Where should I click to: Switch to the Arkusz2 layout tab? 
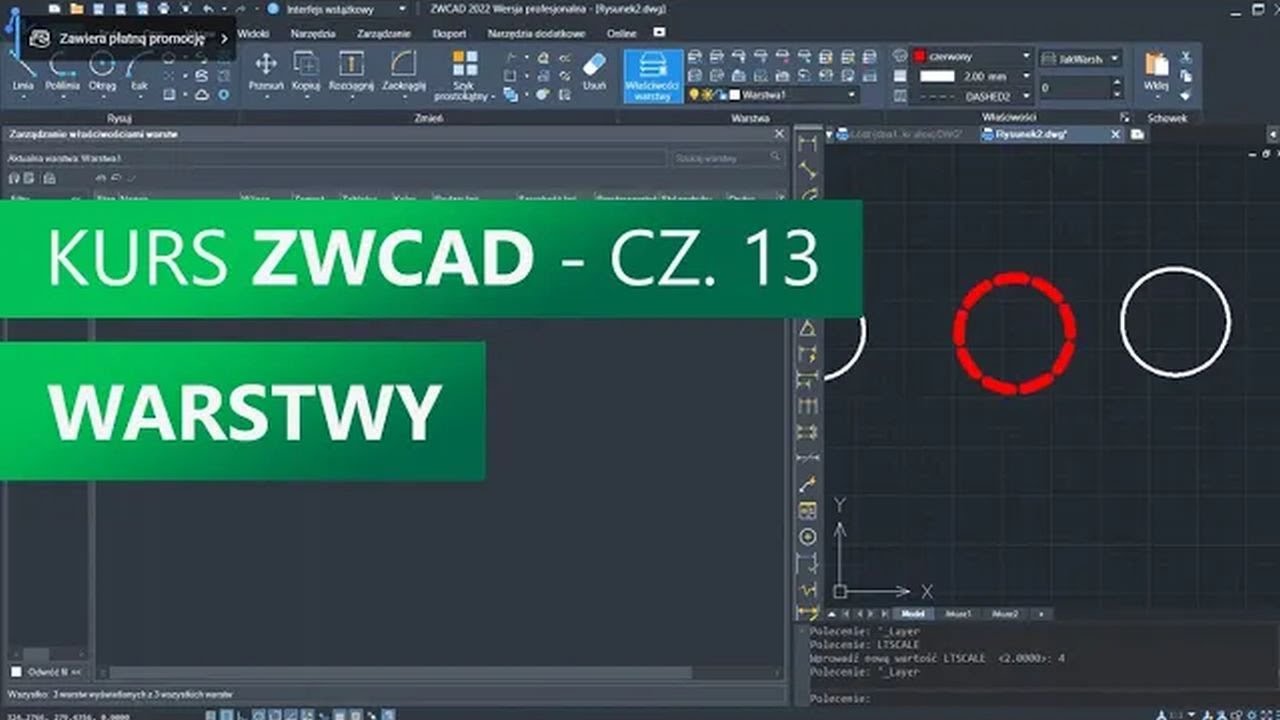click(x=1004, y=613)
